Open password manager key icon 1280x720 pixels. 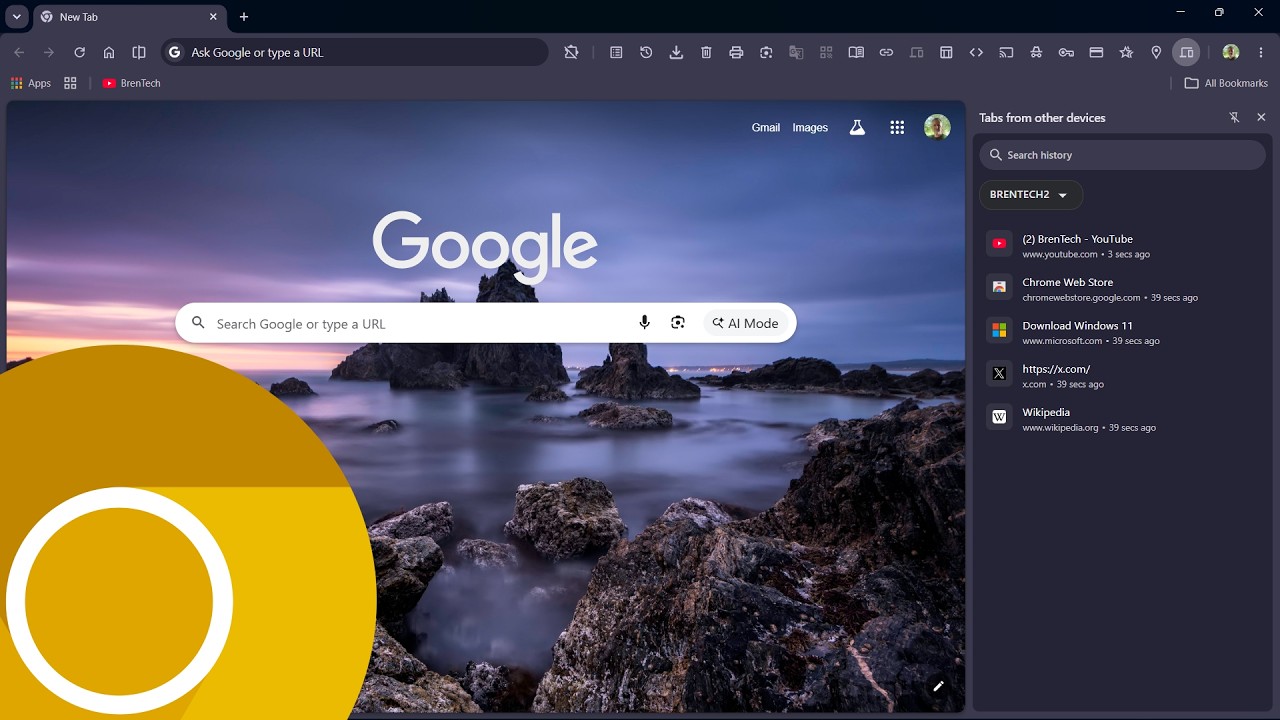pyautogui.click(x=1066, y=52)
